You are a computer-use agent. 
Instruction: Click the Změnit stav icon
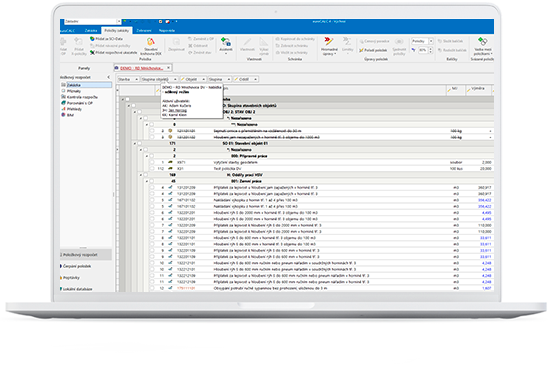coord(190,53)
